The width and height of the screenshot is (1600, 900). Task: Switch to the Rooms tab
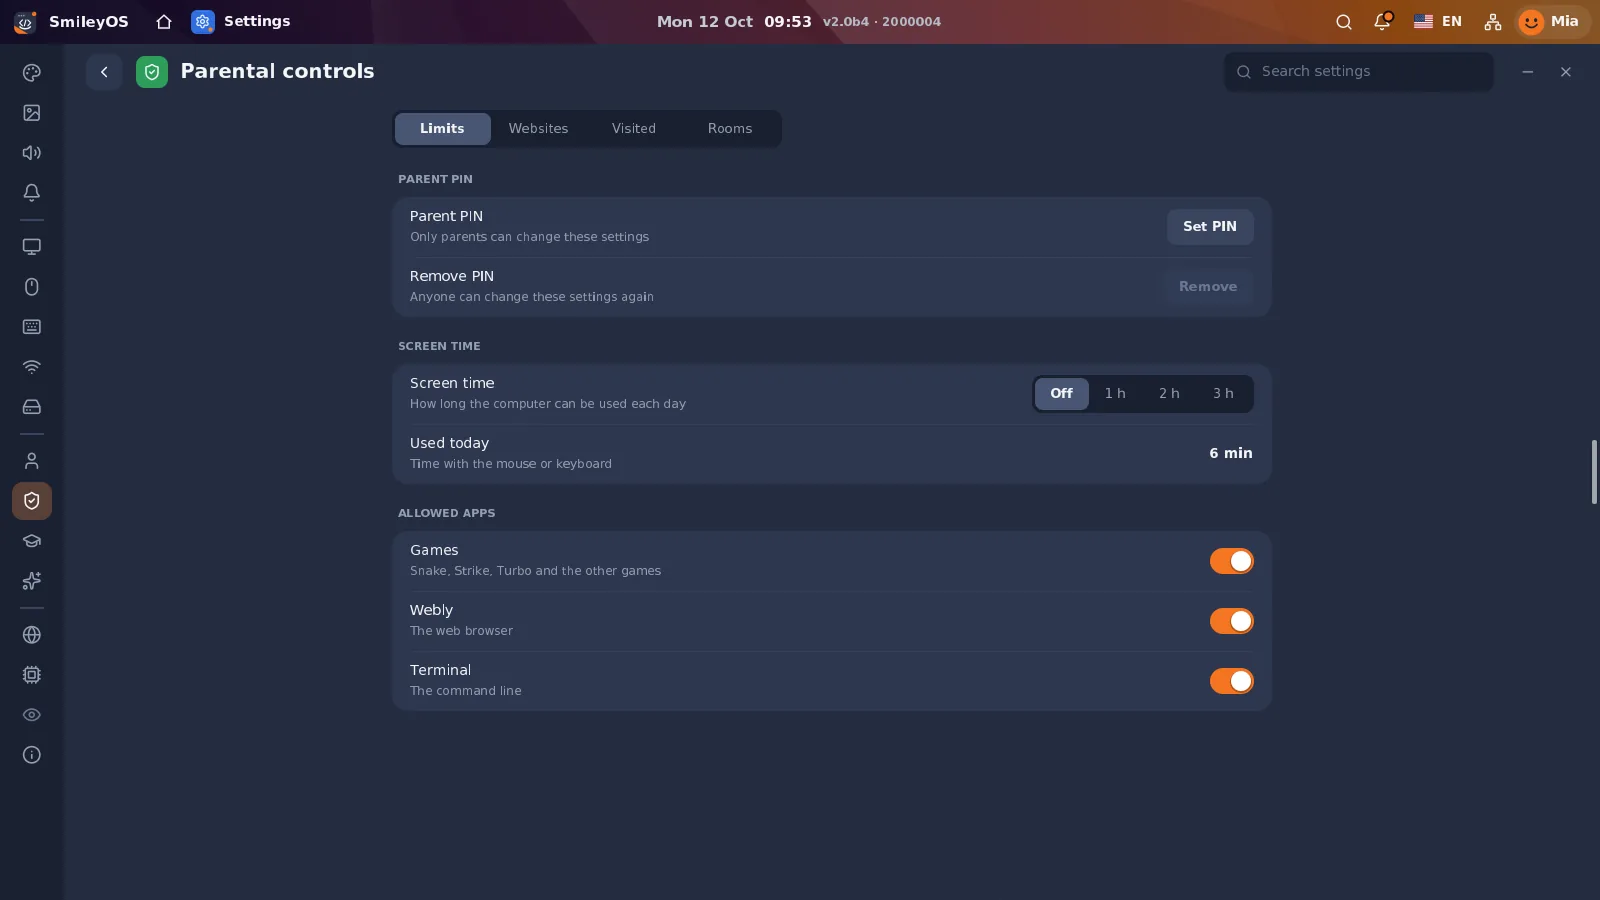pos(730,129)
